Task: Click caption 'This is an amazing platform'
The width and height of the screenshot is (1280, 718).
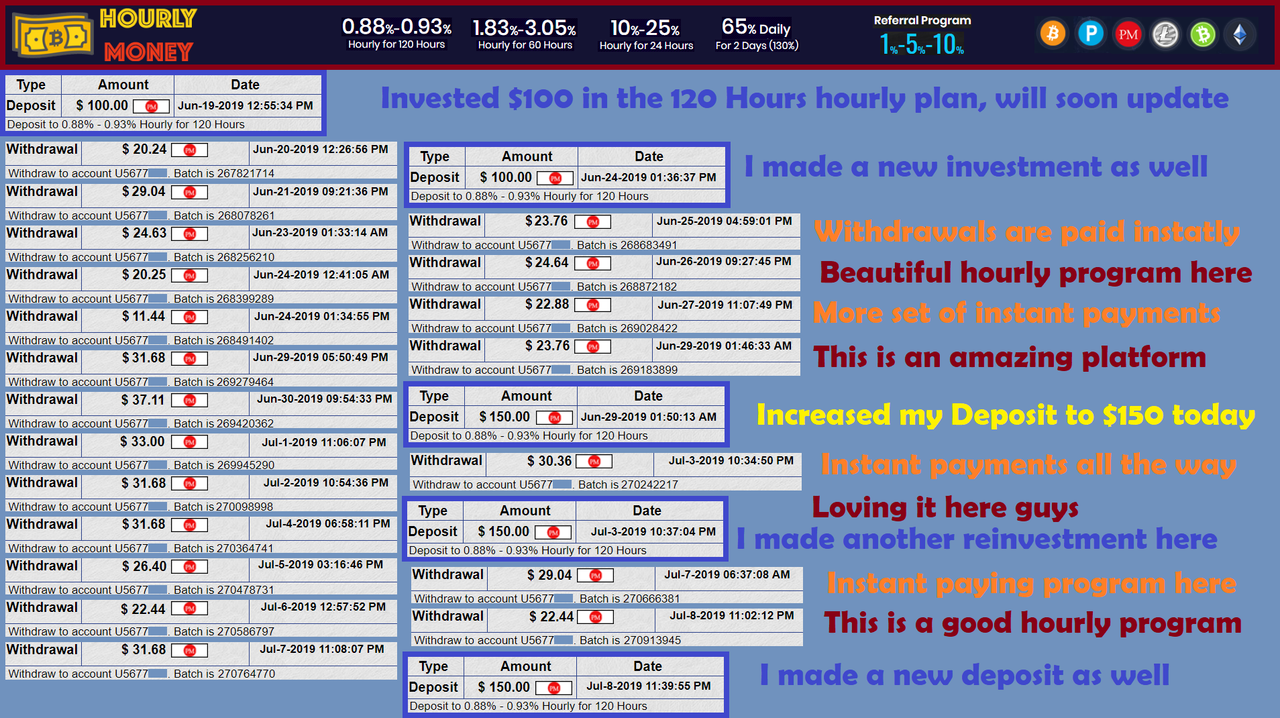Action: coord(1010,357)
